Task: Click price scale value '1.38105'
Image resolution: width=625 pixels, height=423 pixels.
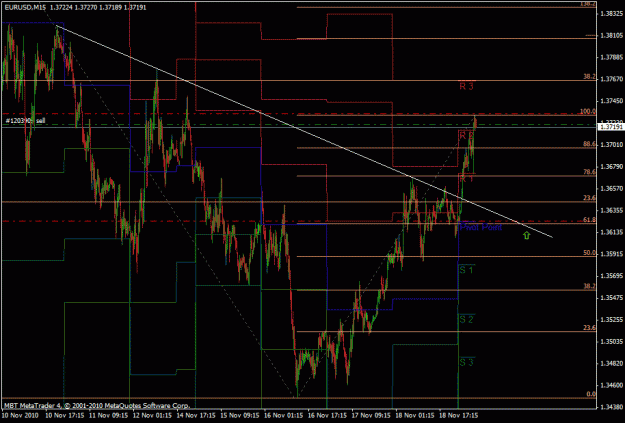Action: pyautogui.click(x=611, y=35)
